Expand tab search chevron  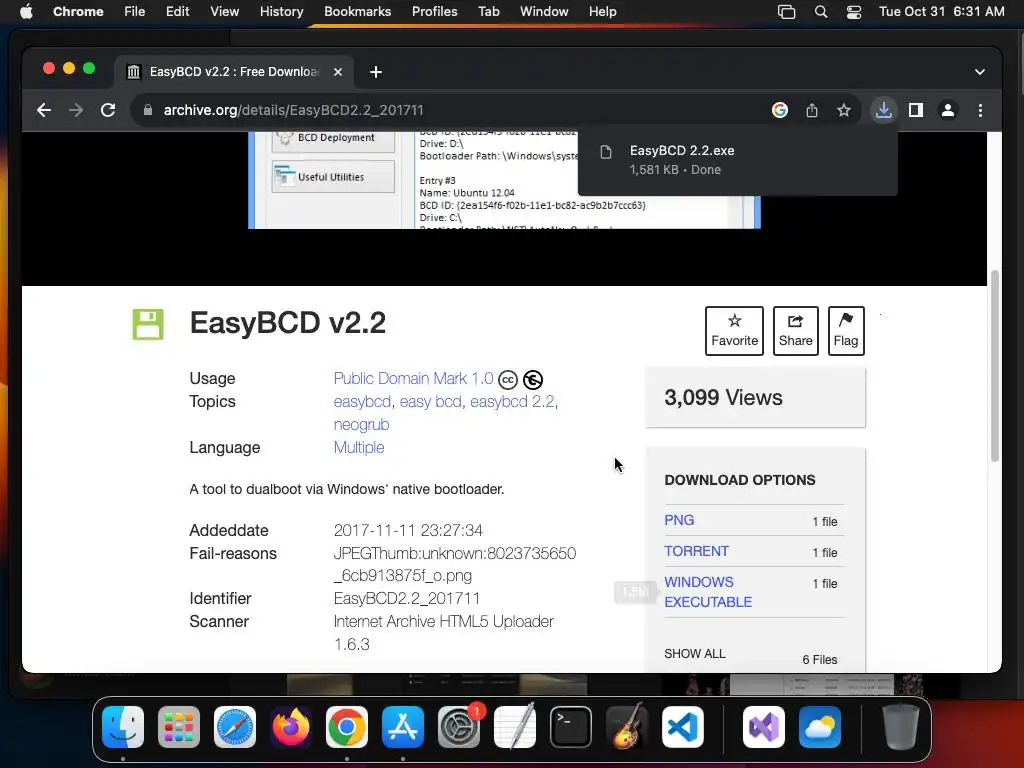click(x=980, y=72)
